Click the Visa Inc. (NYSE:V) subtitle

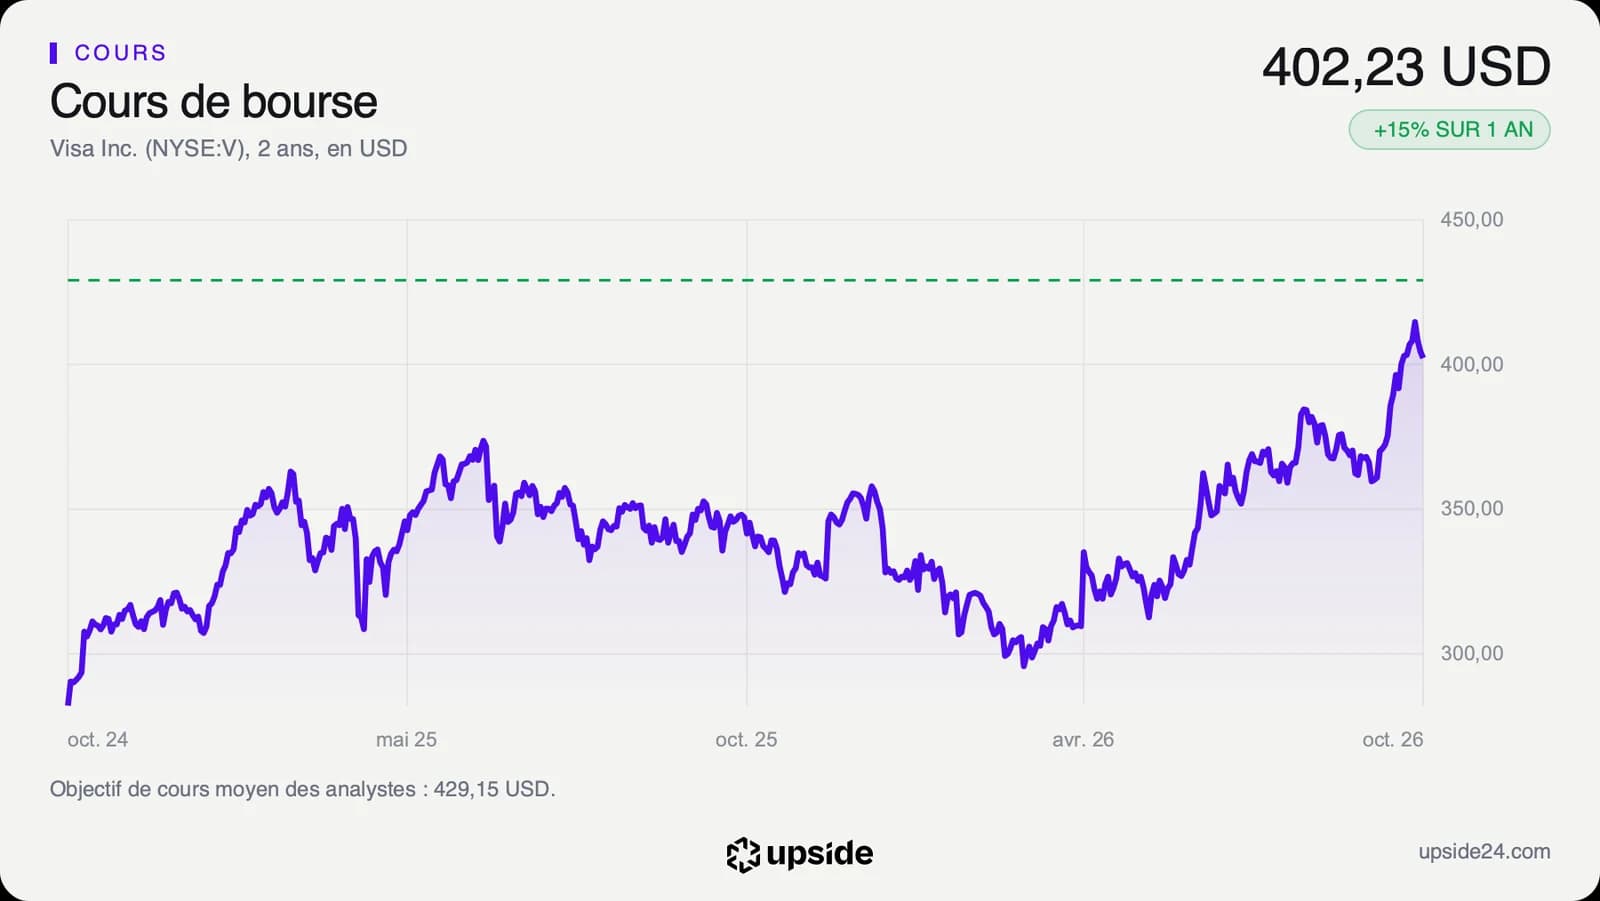point(147,149)
